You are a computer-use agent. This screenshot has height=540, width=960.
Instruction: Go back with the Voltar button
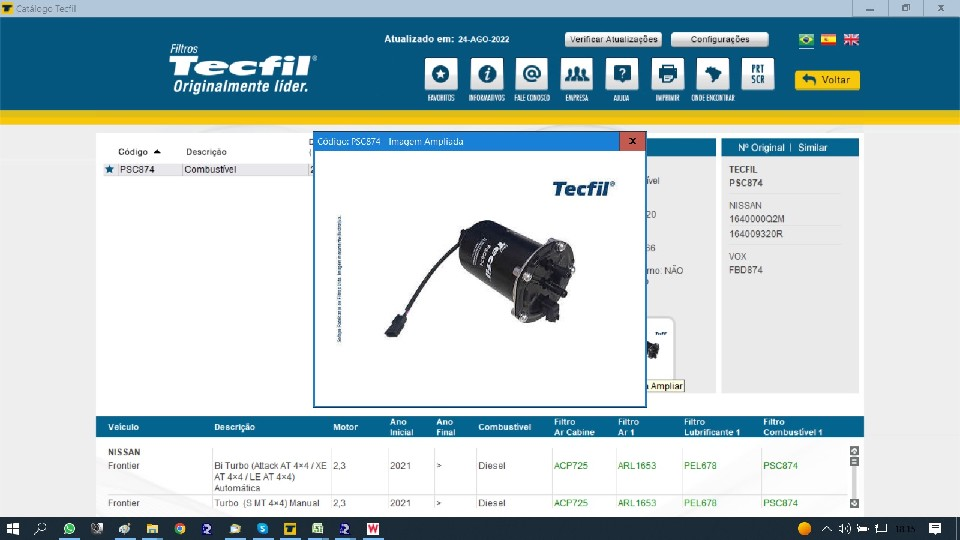coord(827,80)
